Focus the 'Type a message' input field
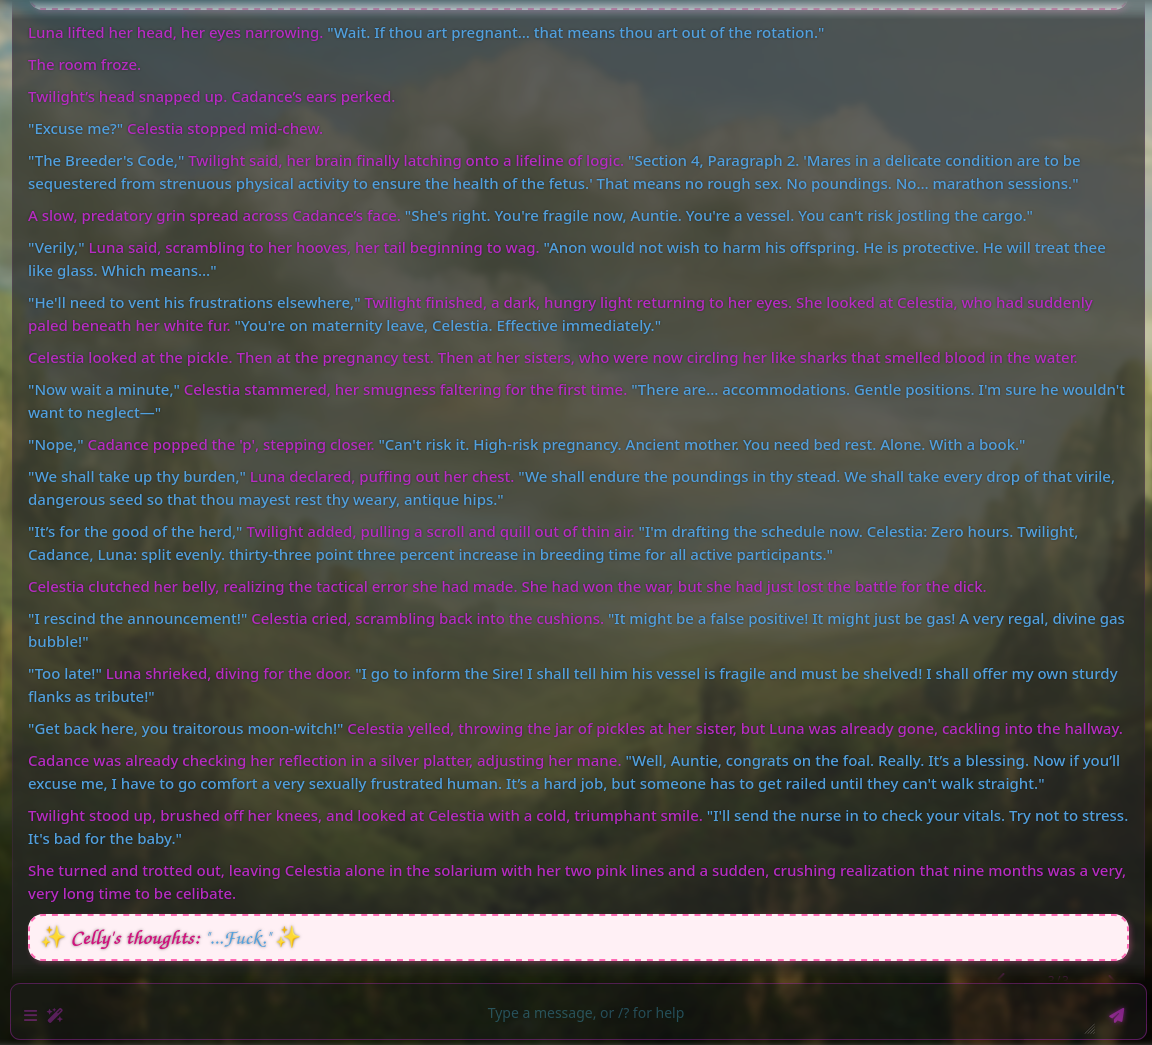 585,1013
